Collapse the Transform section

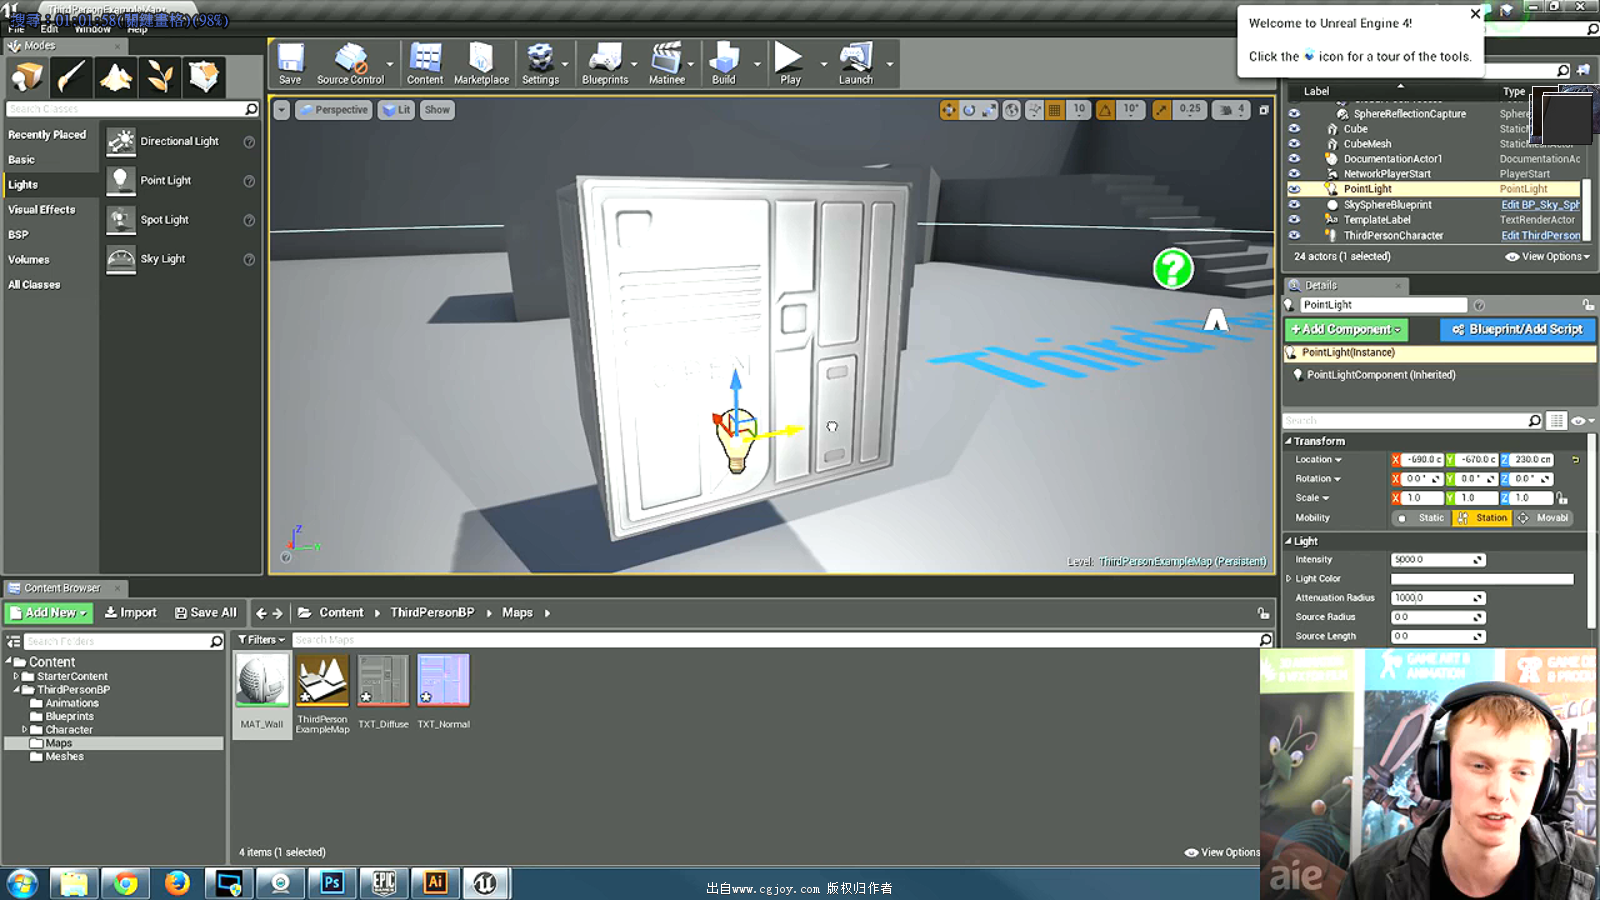point(1289,441)
